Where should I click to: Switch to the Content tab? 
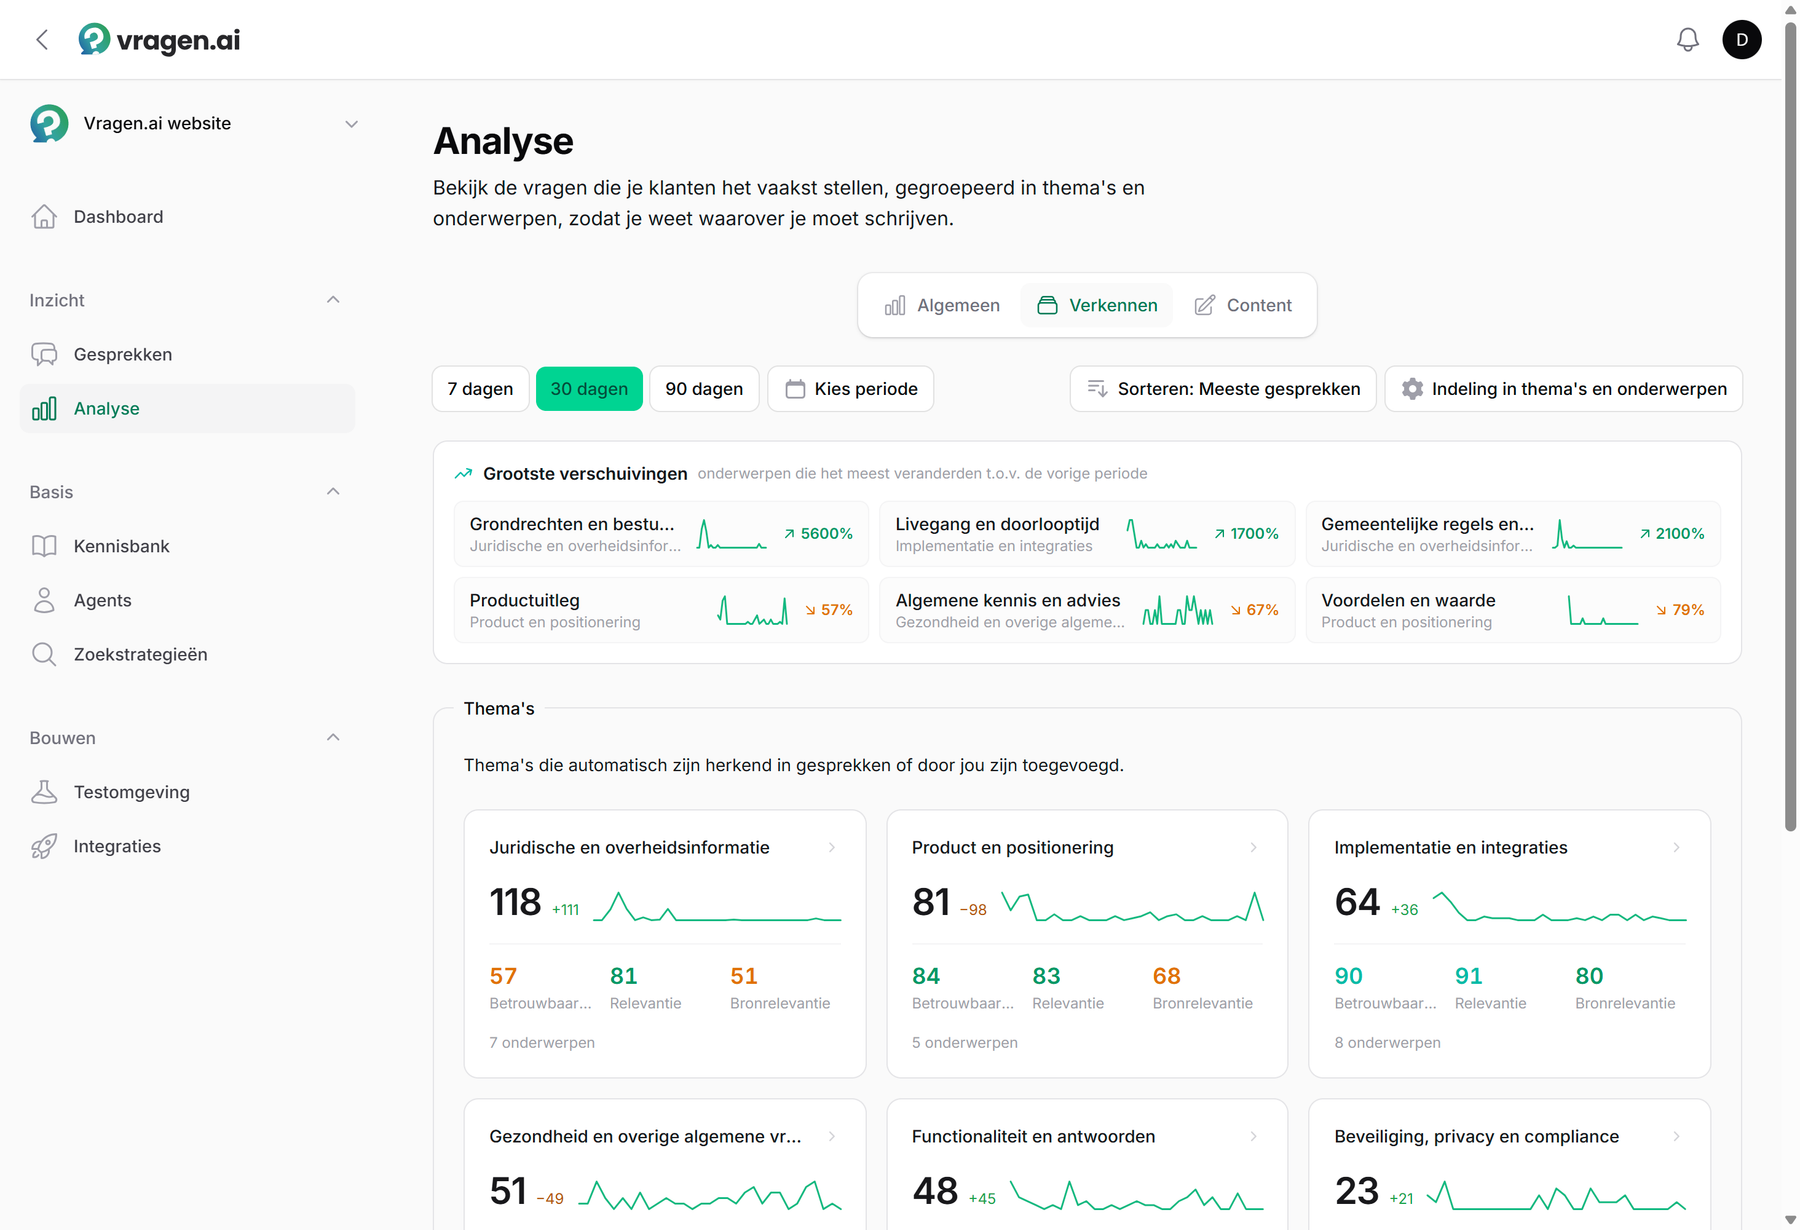pos(1243,306)
